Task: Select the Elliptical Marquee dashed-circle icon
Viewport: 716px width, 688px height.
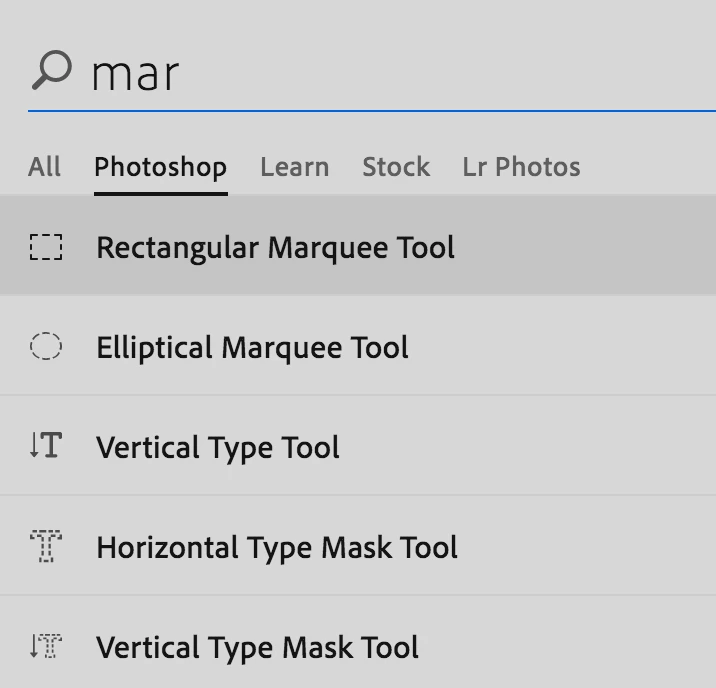Action: point(46,347)
